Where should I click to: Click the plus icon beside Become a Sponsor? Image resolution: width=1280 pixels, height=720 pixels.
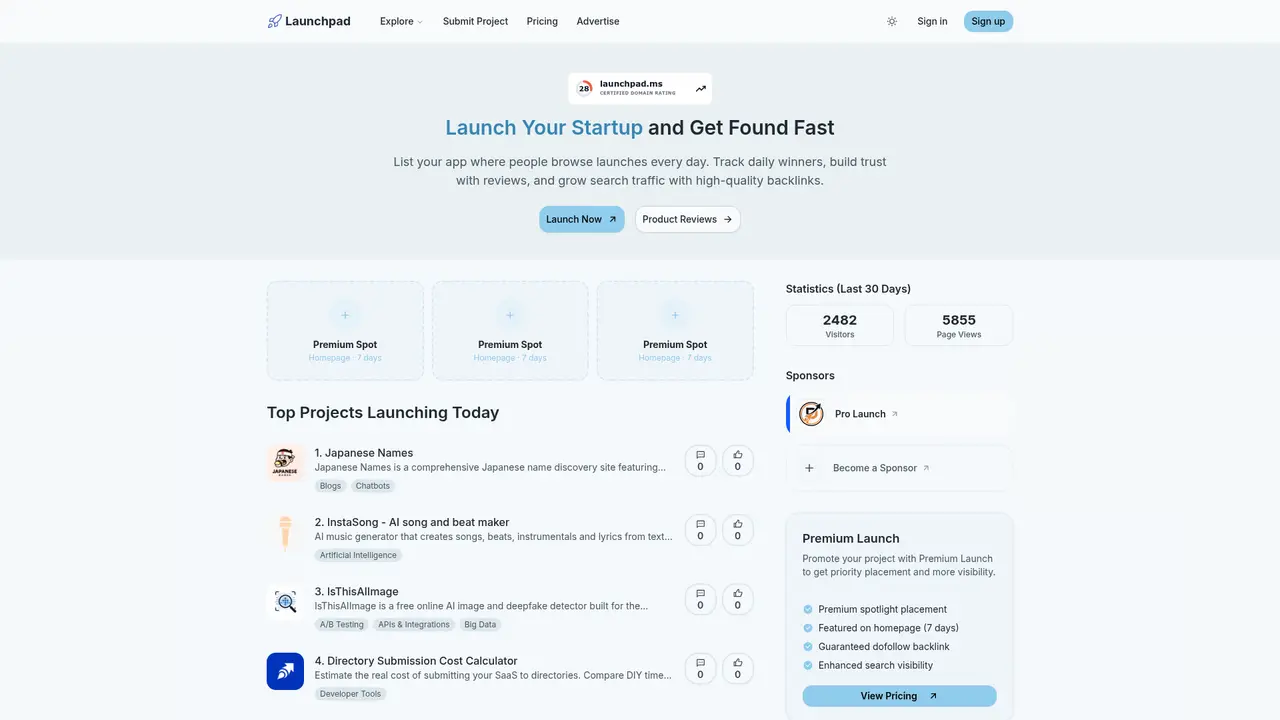click(x=809, y=468)
